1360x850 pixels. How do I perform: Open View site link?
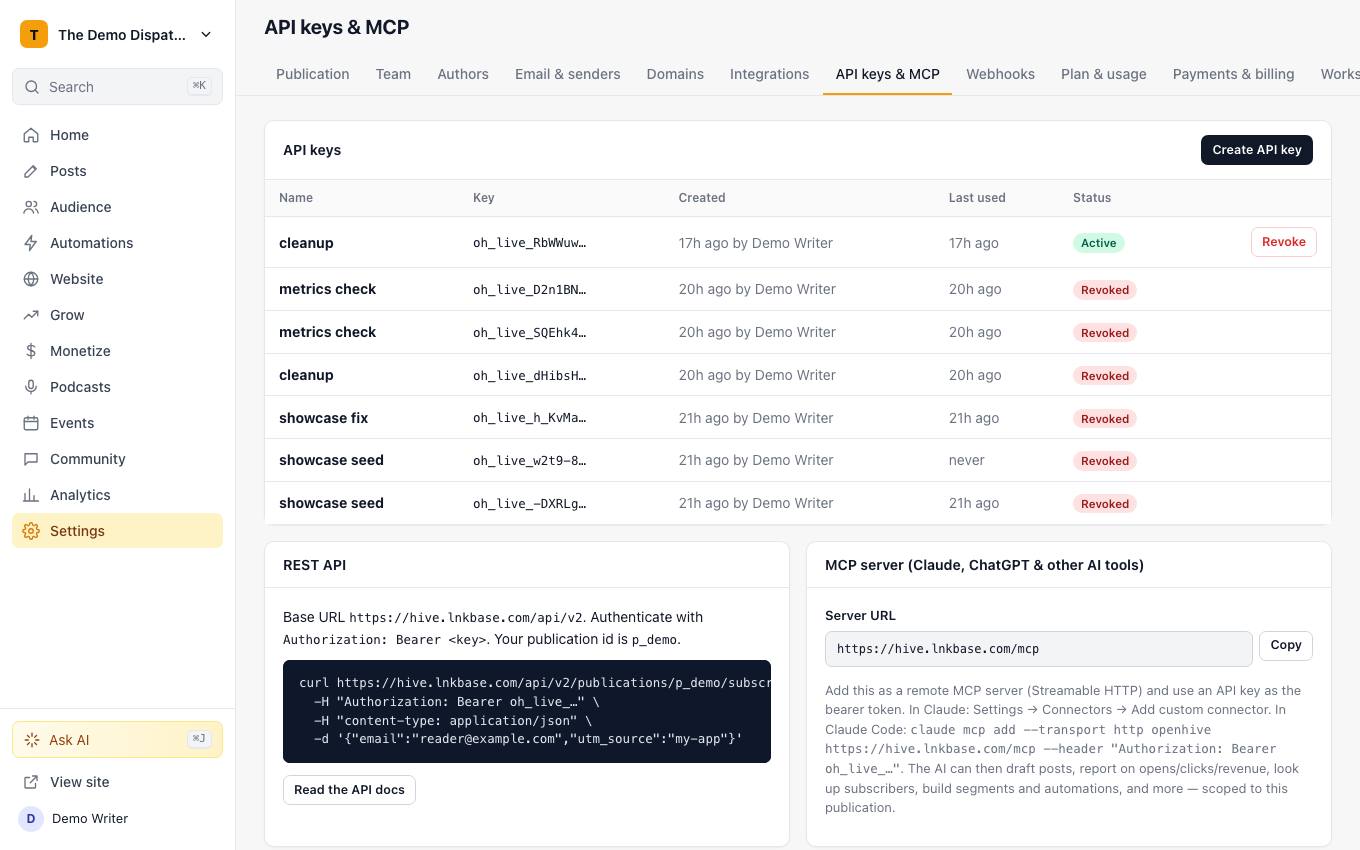(x=117, y=782)
